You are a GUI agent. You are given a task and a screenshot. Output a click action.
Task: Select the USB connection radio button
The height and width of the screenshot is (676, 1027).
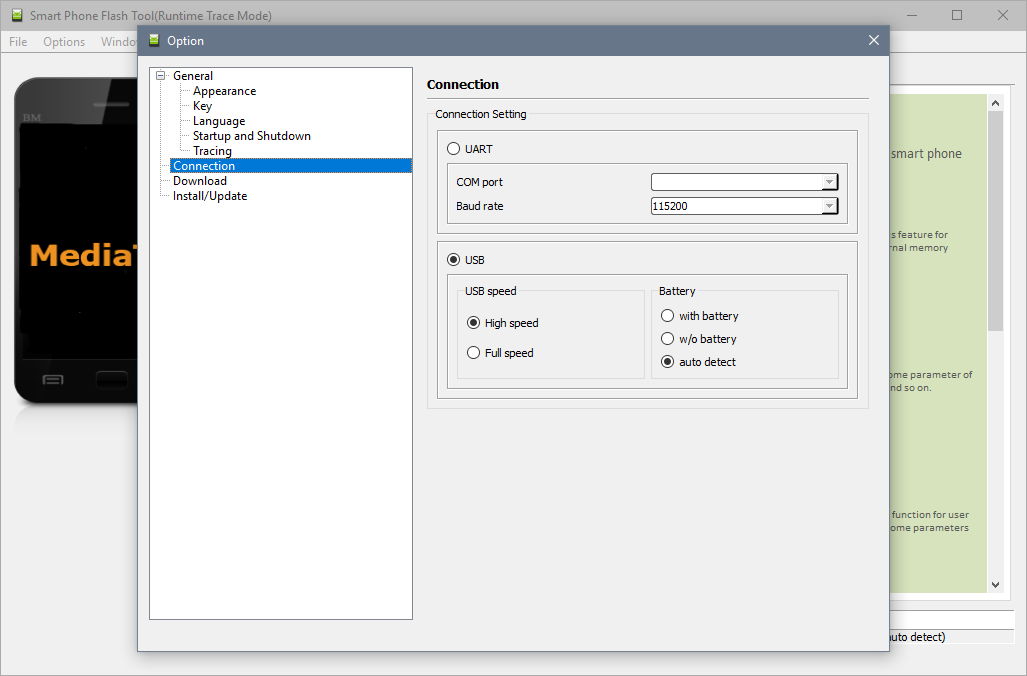click(454, 260)
